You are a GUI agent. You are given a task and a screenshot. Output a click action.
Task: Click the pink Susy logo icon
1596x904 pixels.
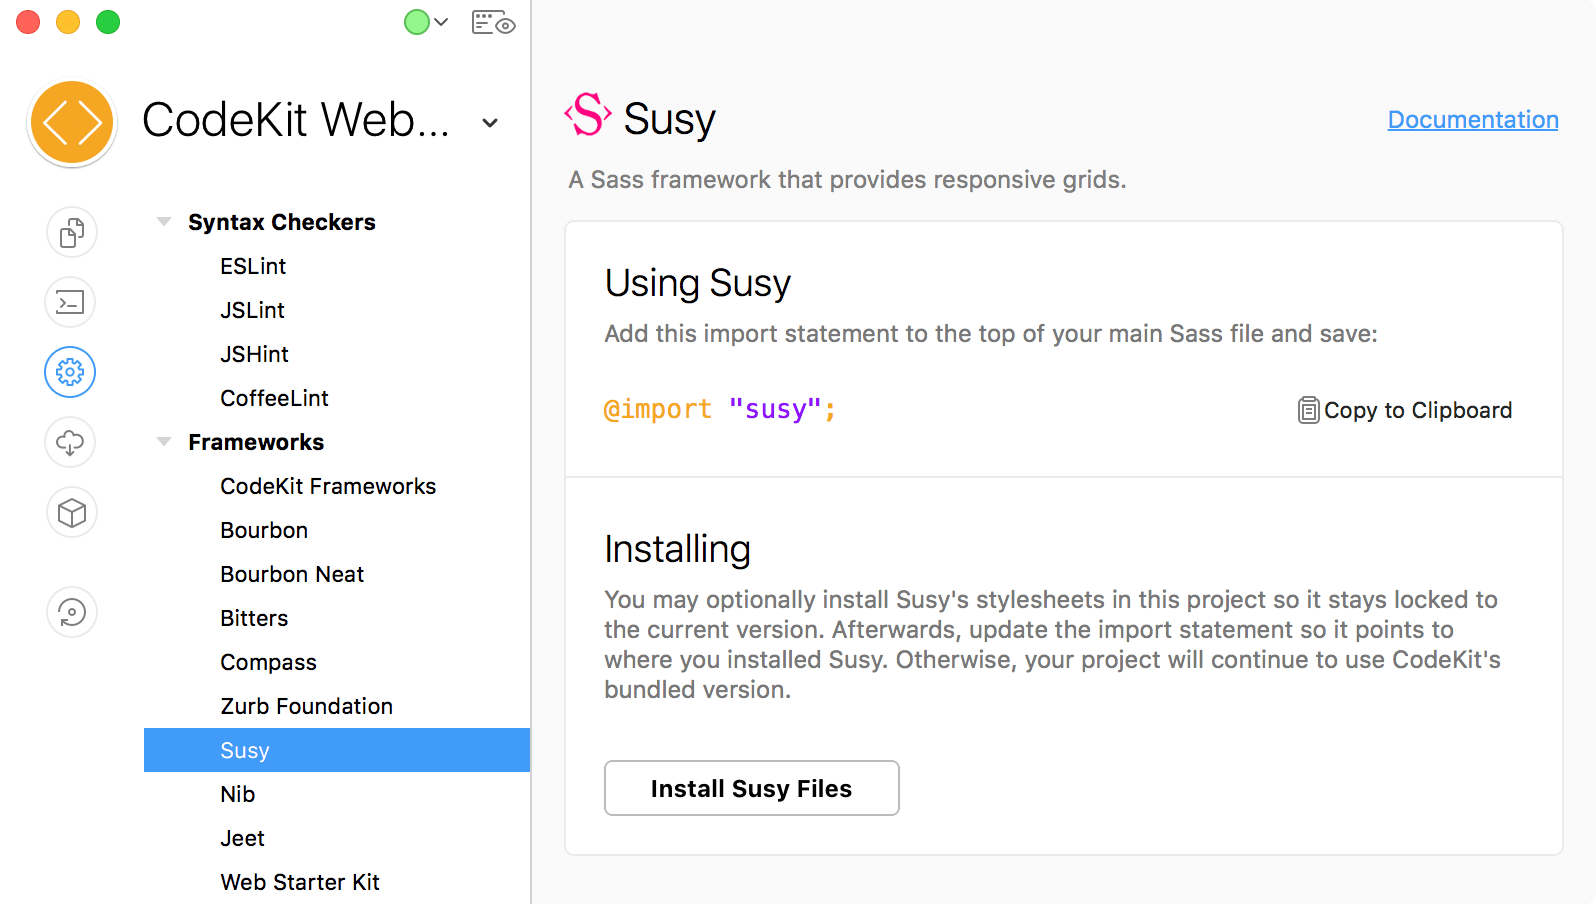tap(588, 115)
